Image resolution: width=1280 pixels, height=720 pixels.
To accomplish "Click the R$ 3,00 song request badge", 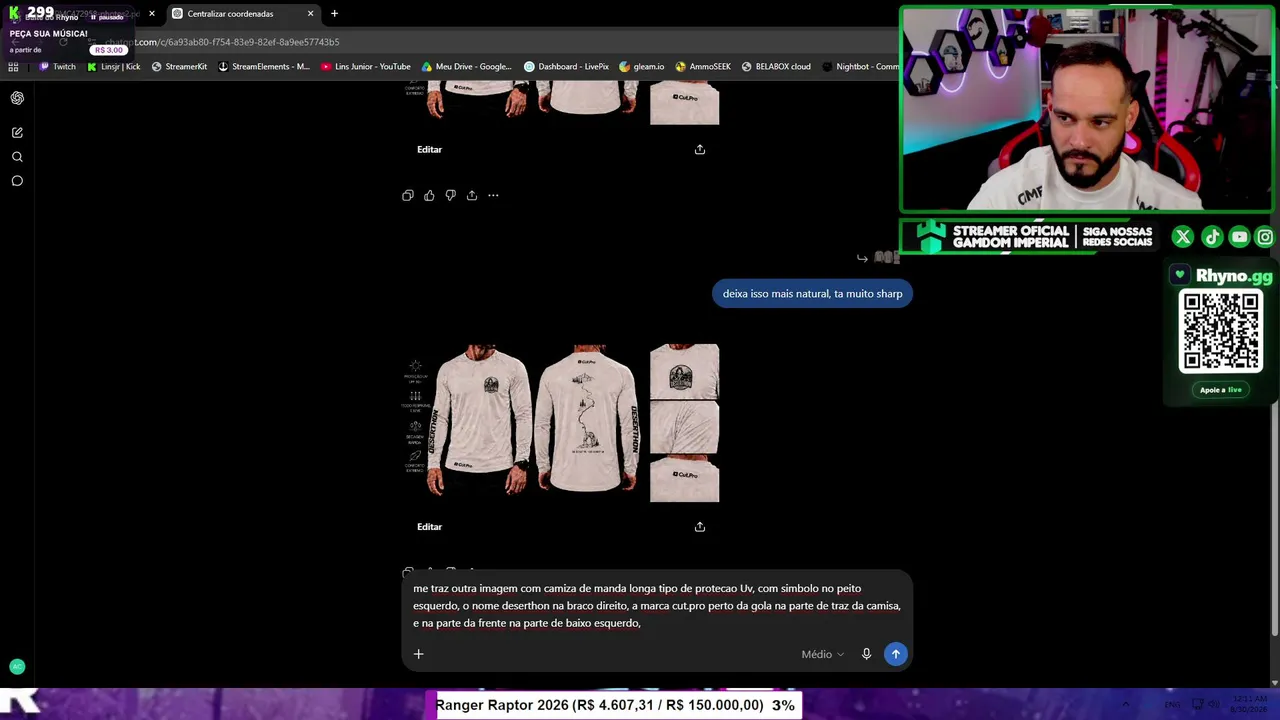I will tap(108, 50).
